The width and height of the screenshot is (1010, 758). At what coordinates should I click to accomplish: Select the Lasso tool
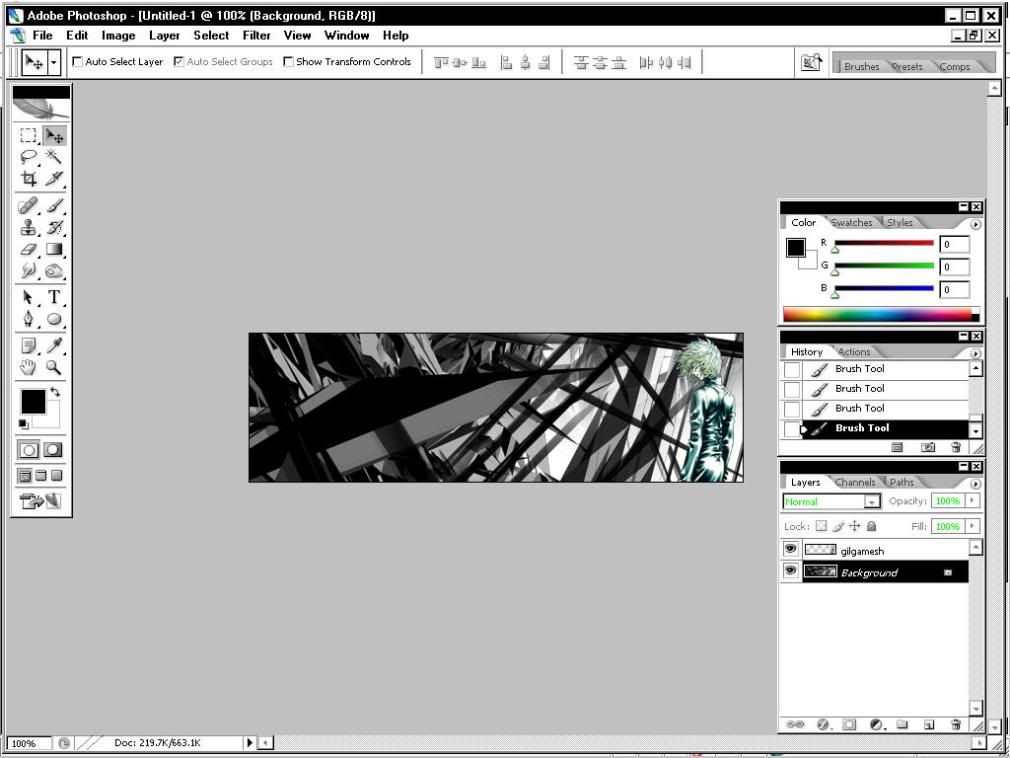tap(28, 156)
